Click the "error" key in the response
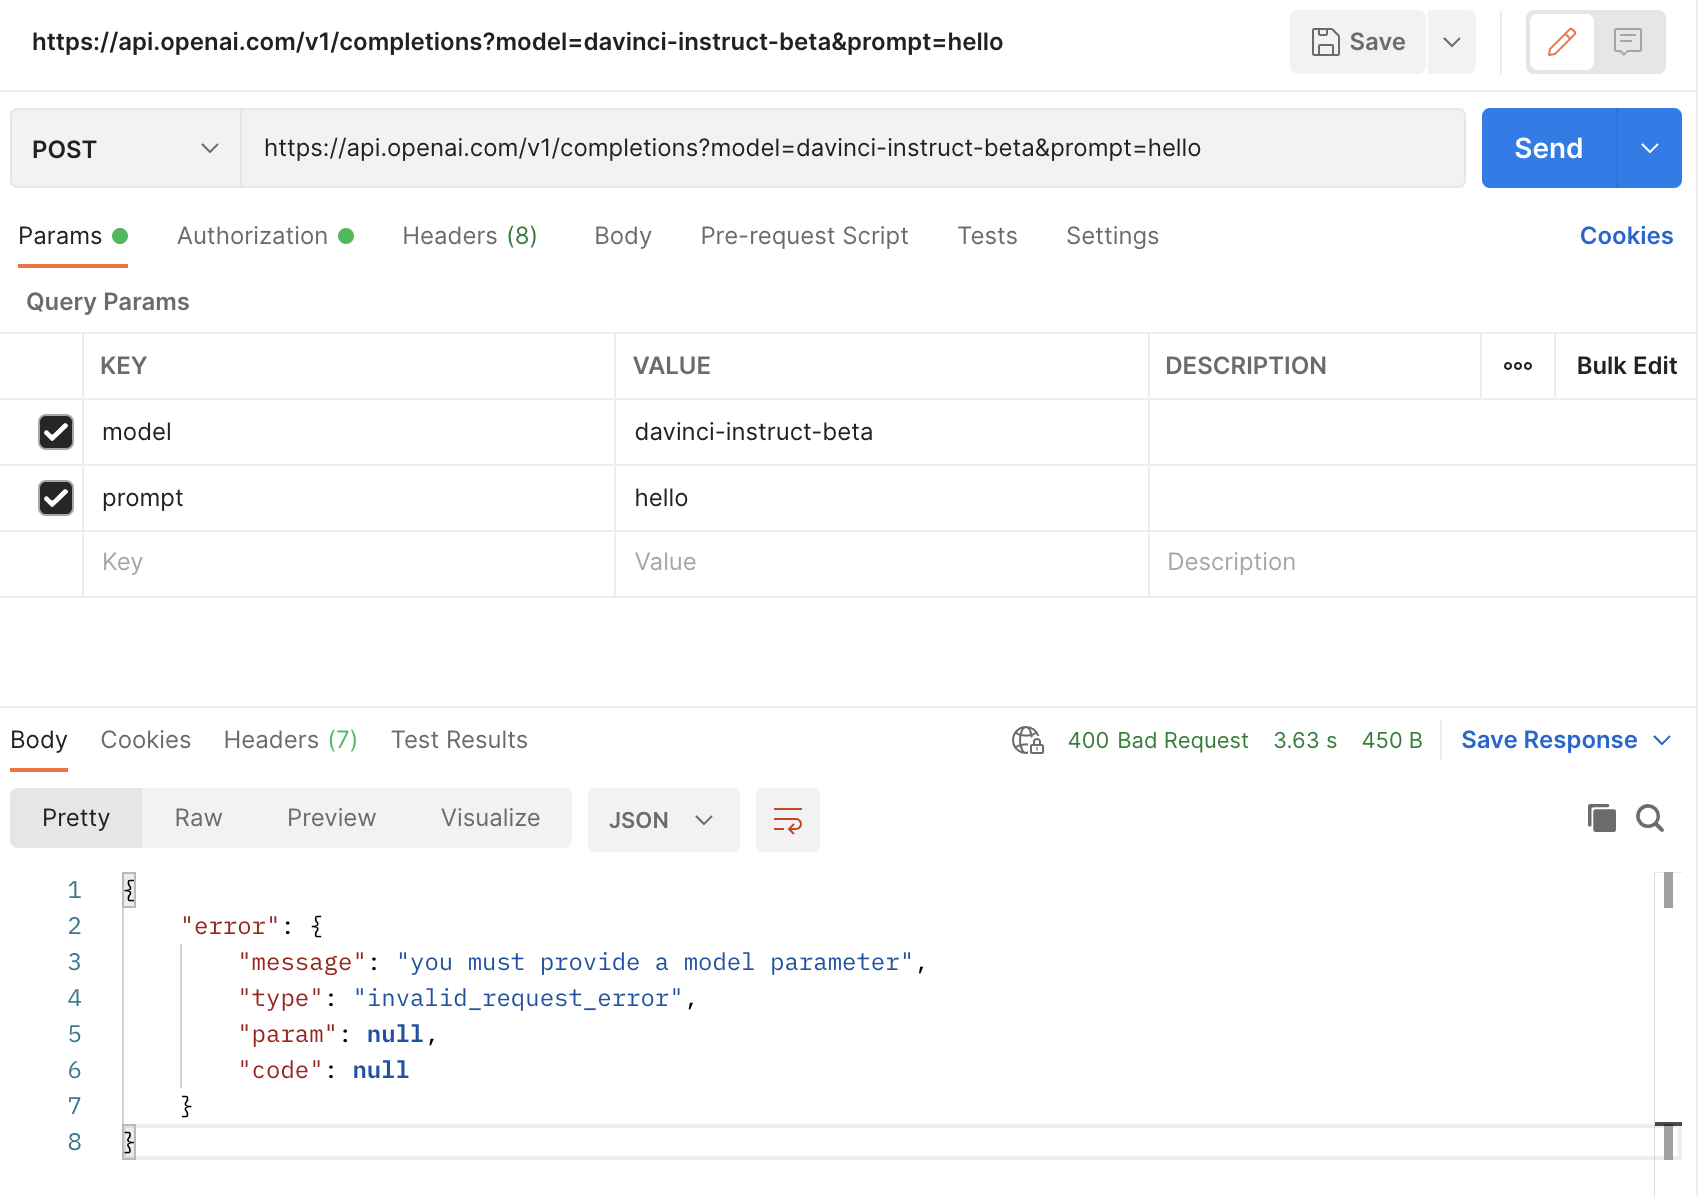This screenshot has width=1708, height=1196. [x=229, y=926]
